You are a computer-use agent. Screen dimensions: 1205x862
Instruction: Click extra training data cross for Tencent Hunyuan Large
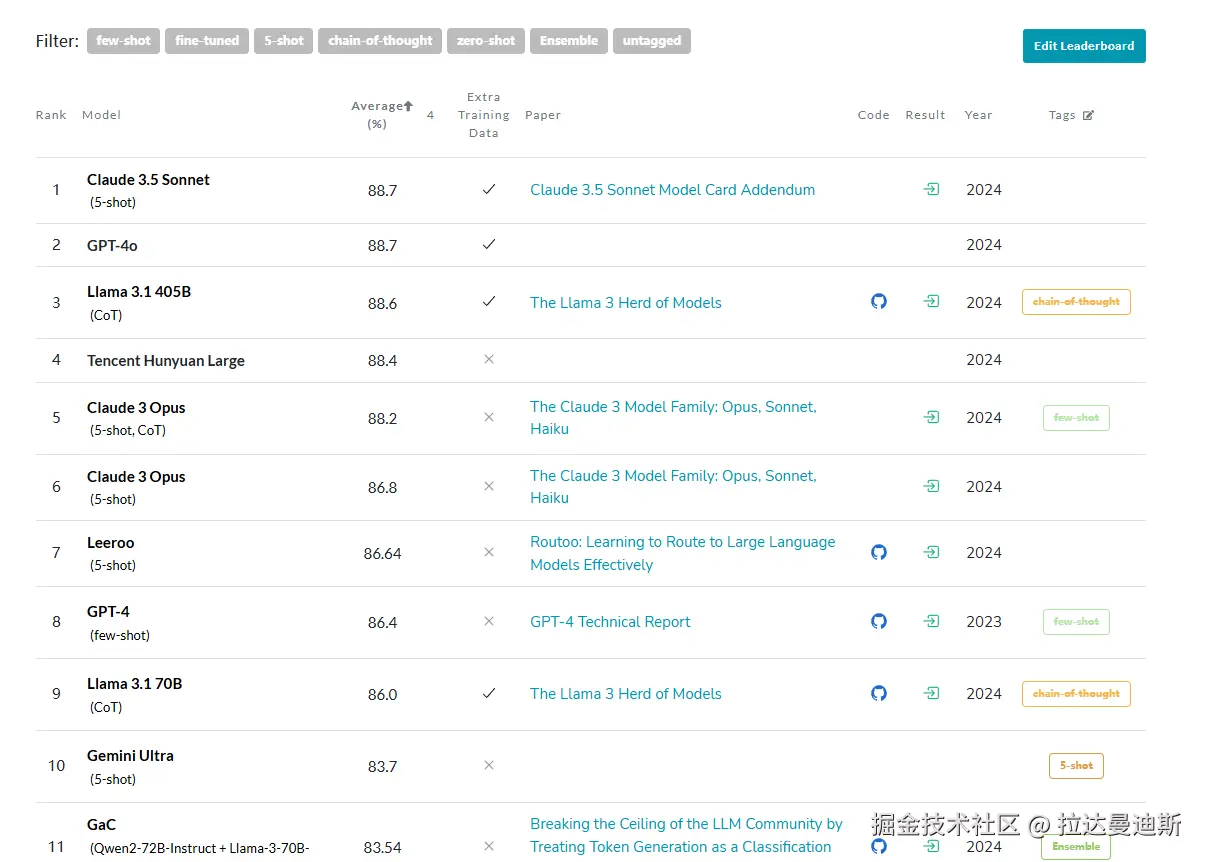[x=488, y=359]
